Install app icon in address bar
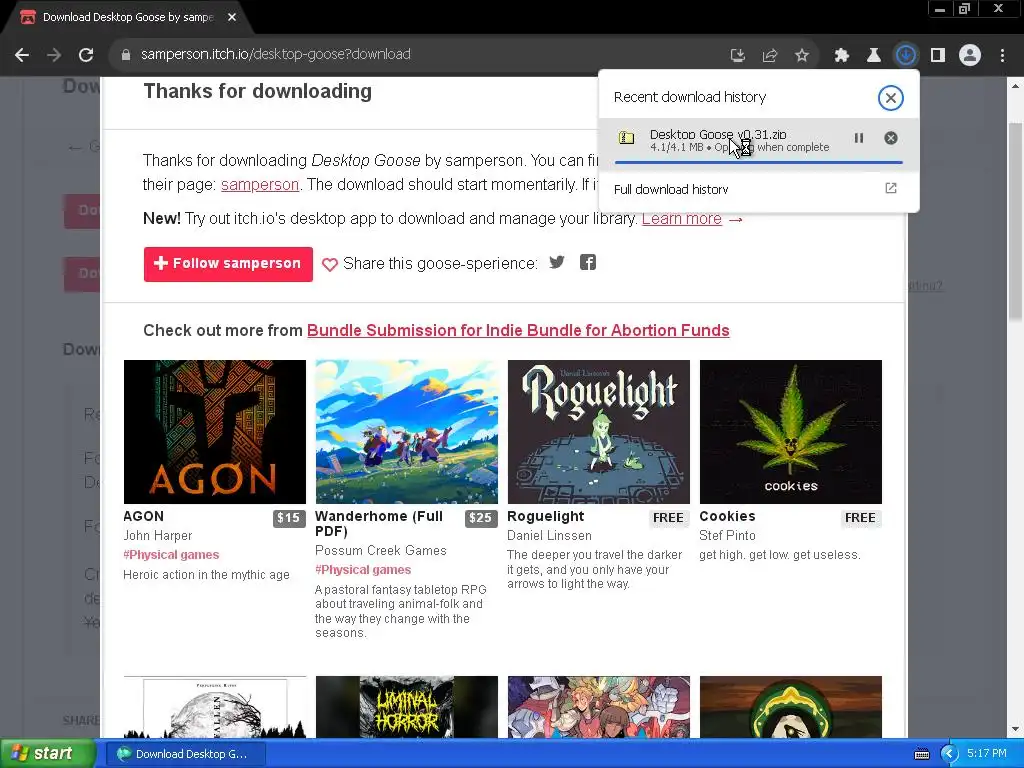The height and width of the screenshot is (768, 1024). point(738,56)
